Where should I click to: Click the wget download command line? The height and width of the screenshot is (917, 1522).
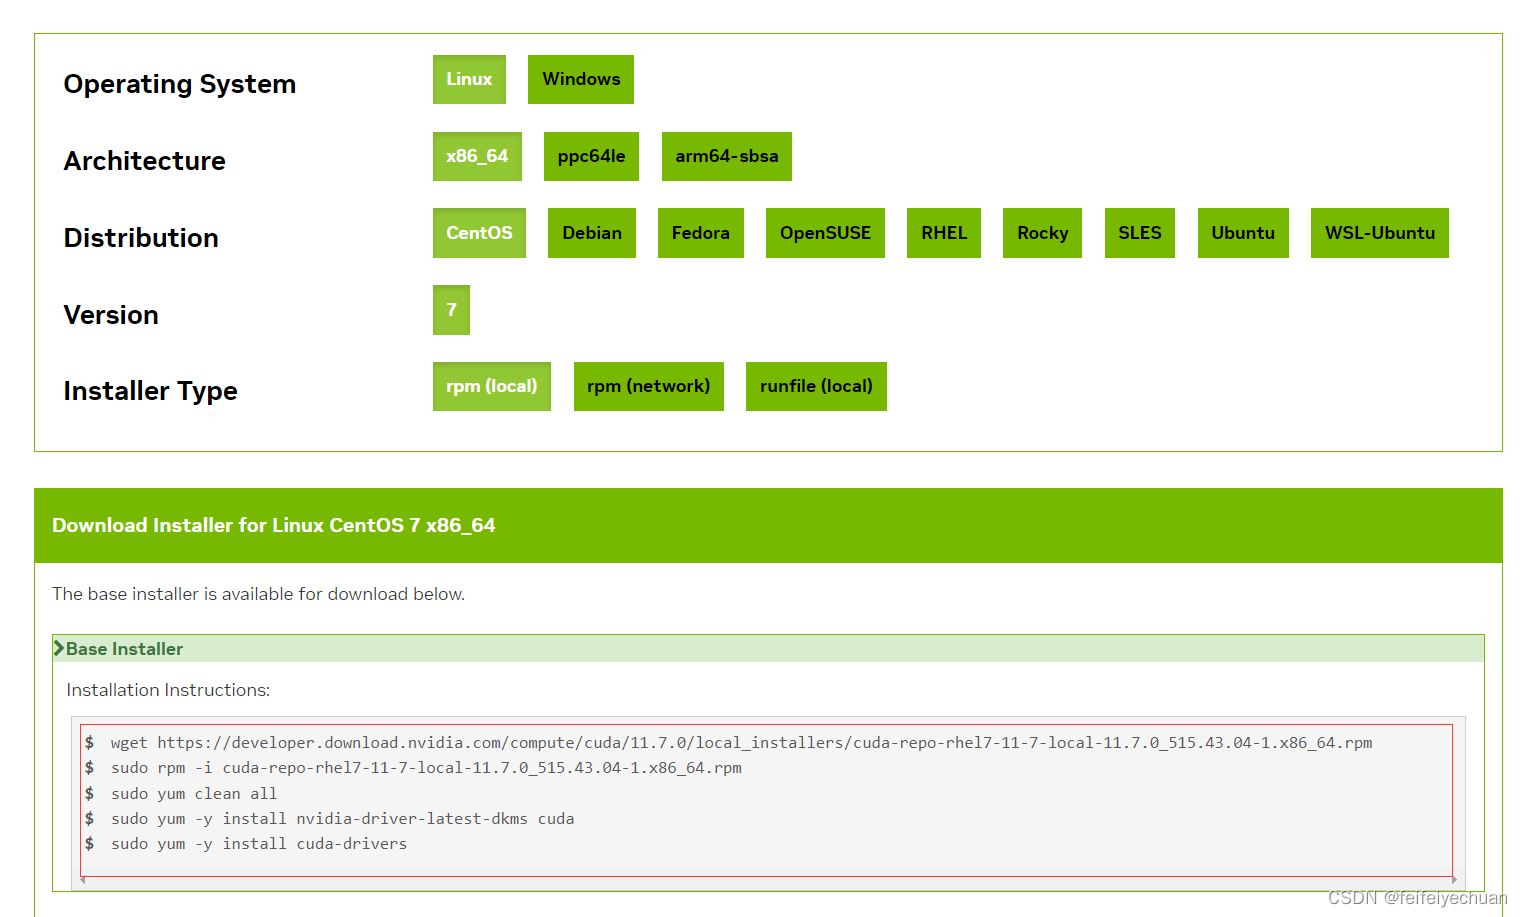point(741,743)
